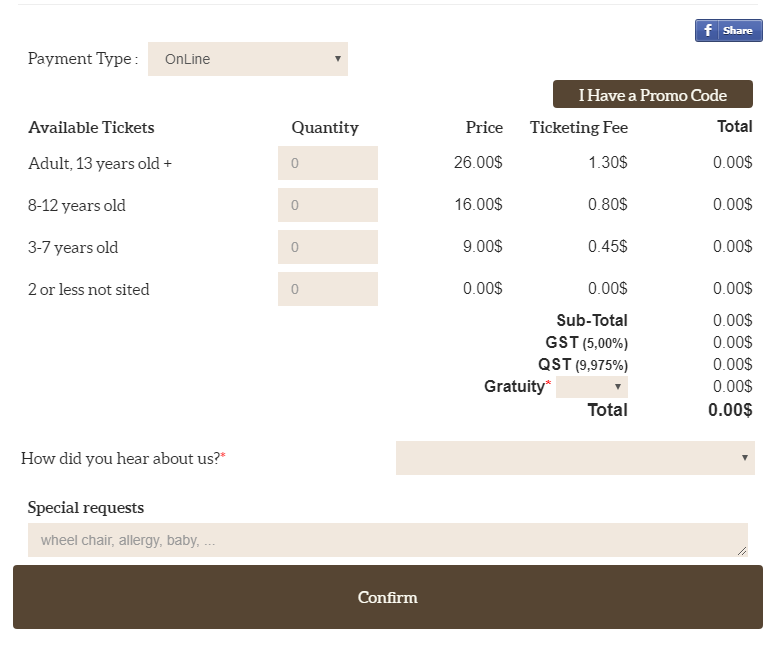781x652 pixels.
Task: Click resize handle of Special requests box
Action: (742, 551)
